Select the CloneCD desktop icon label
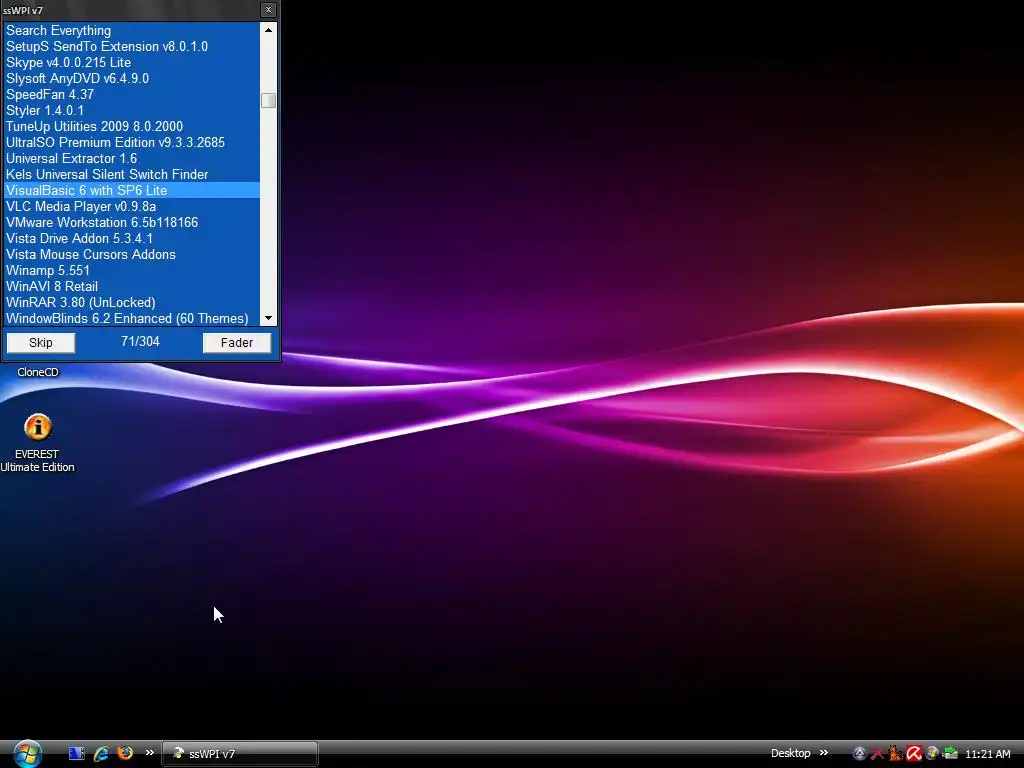Viewport: 1024px width, 768px height. pyautogui.click(x=38, y=372)
